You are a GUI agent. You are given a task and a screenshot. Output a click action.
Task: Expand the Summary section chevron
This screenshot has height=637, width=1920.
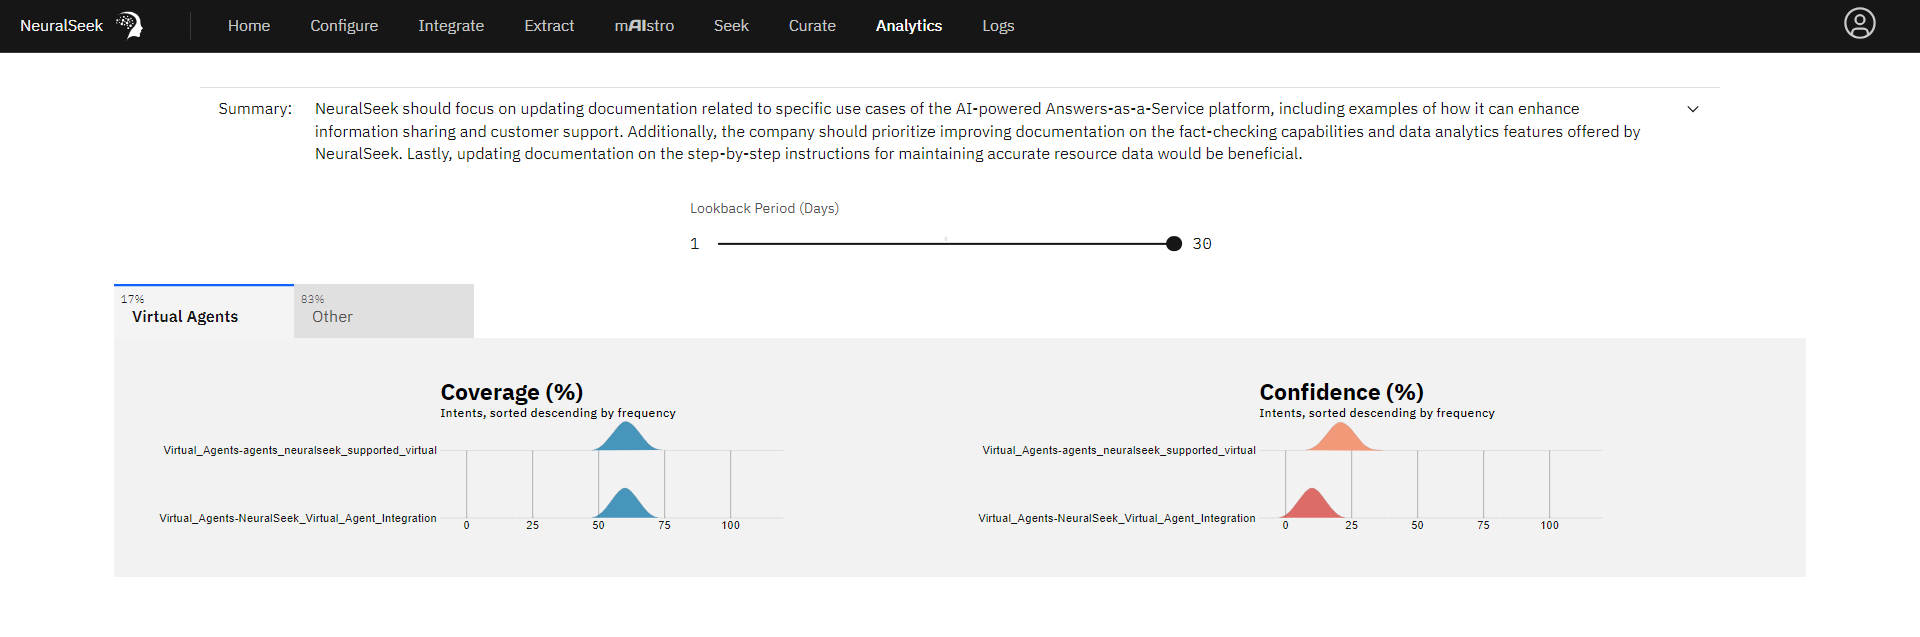(1693, 109)
